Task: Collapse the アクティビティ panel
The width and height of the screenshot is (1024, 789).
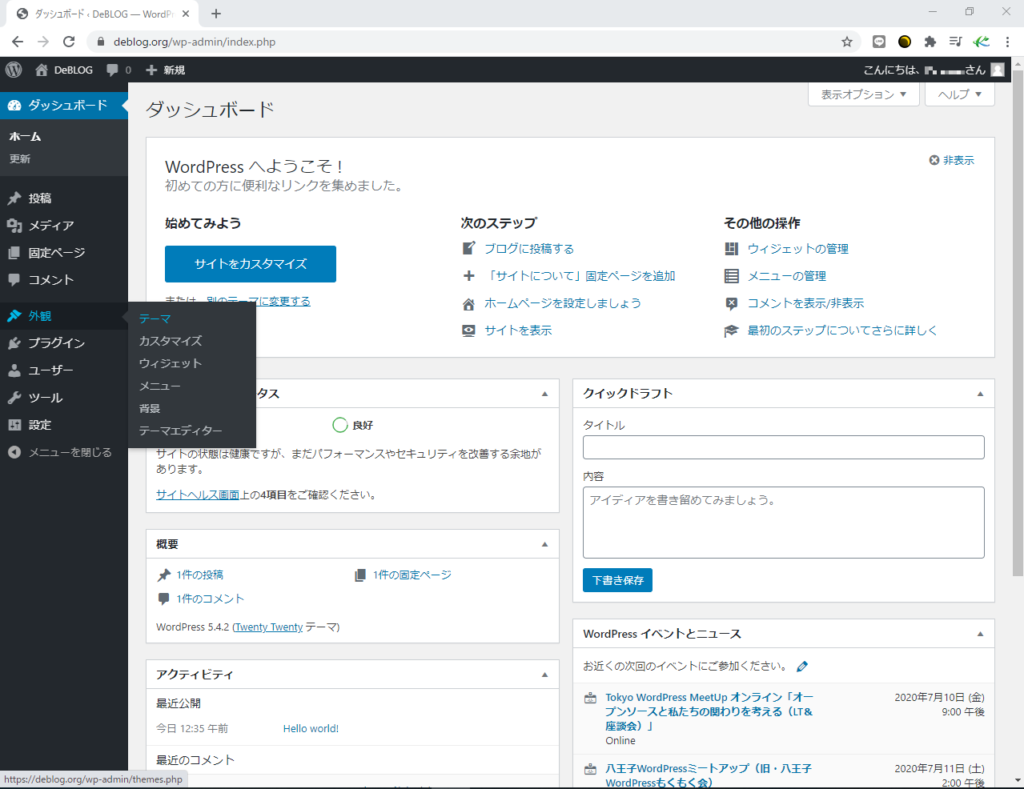Action: pyautogui.click(x=545, y=675)
